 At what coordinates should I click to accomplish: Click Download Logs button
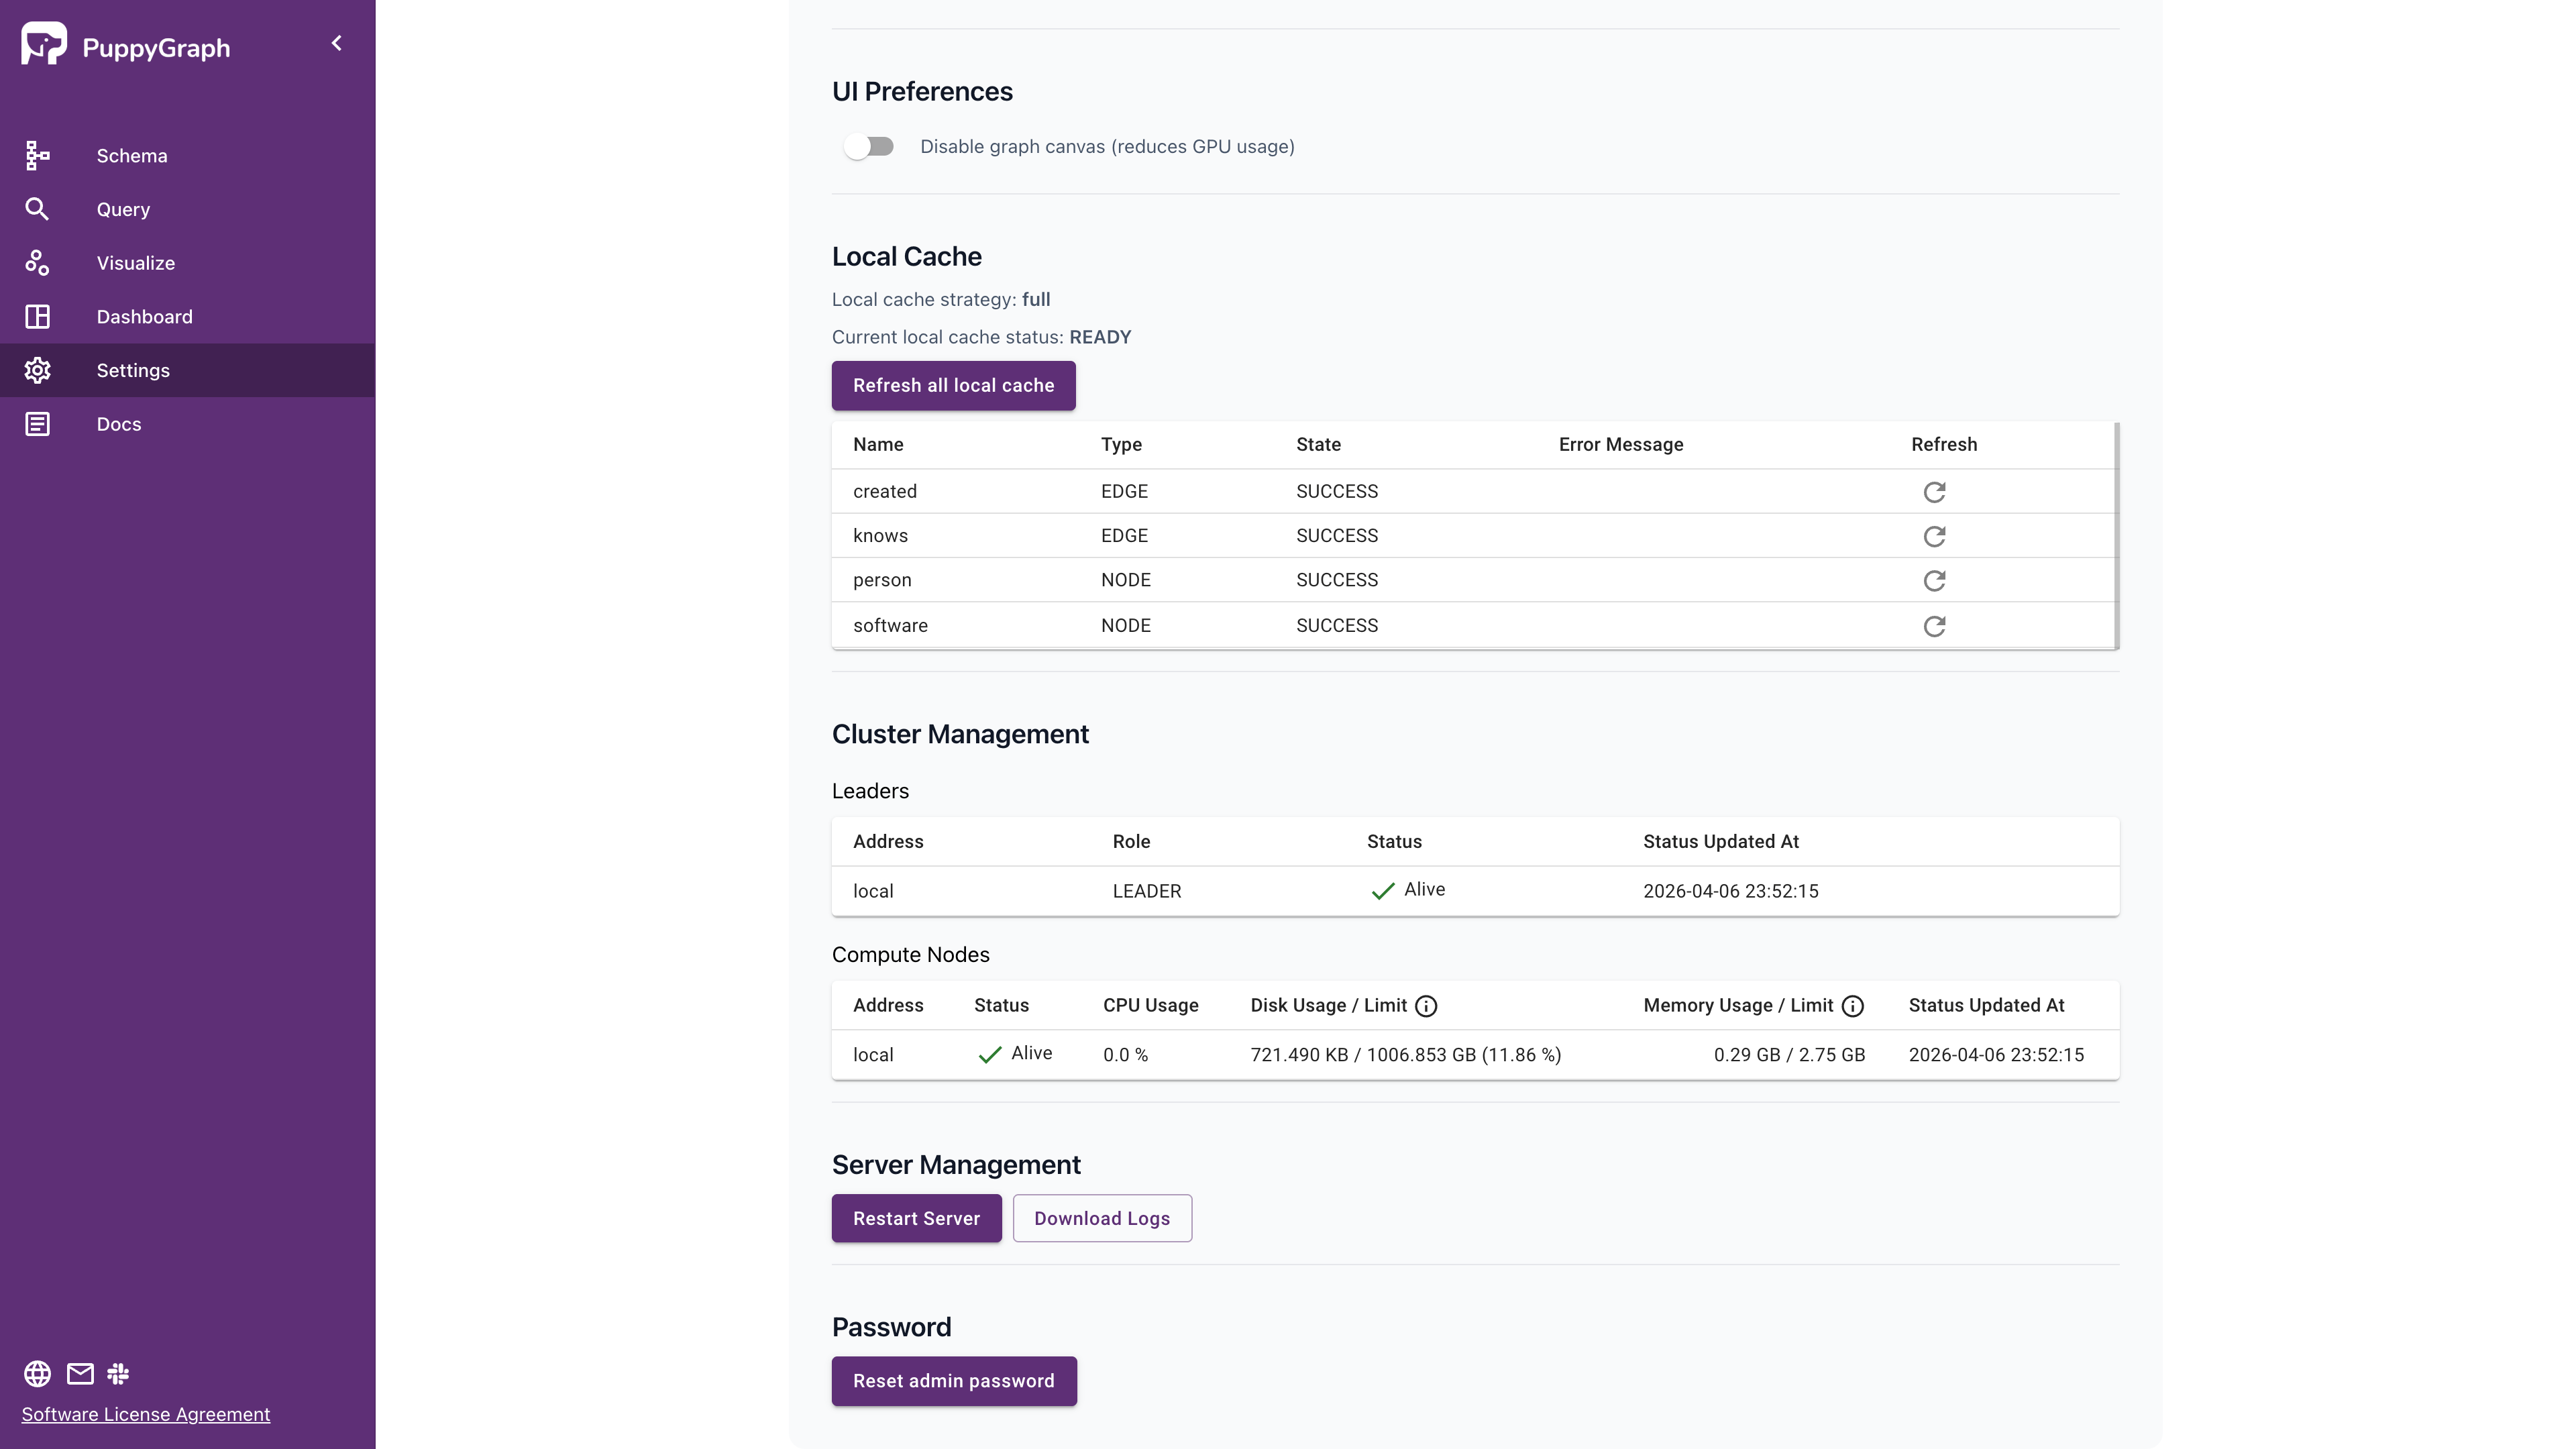tap(1101, 1218)
